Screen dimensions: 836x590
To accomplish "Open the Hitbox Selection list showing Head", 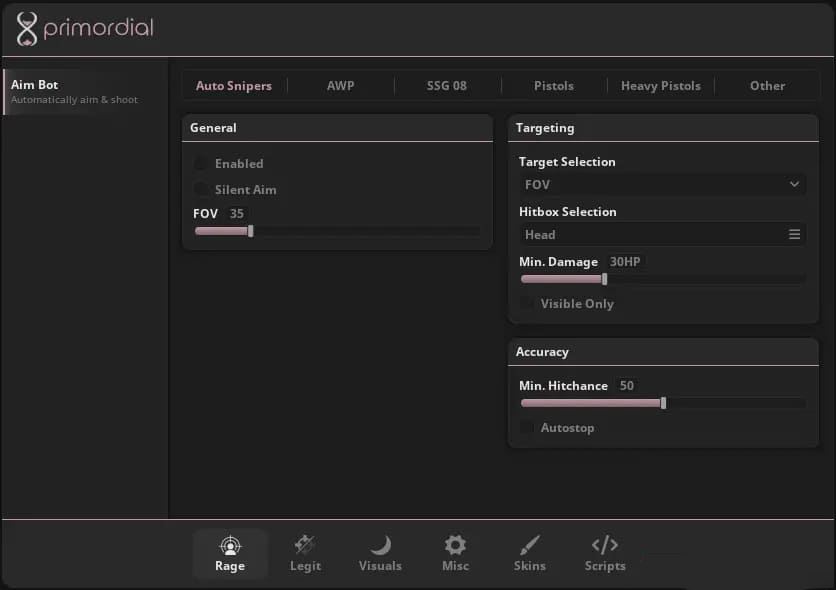I will [662, 235].
